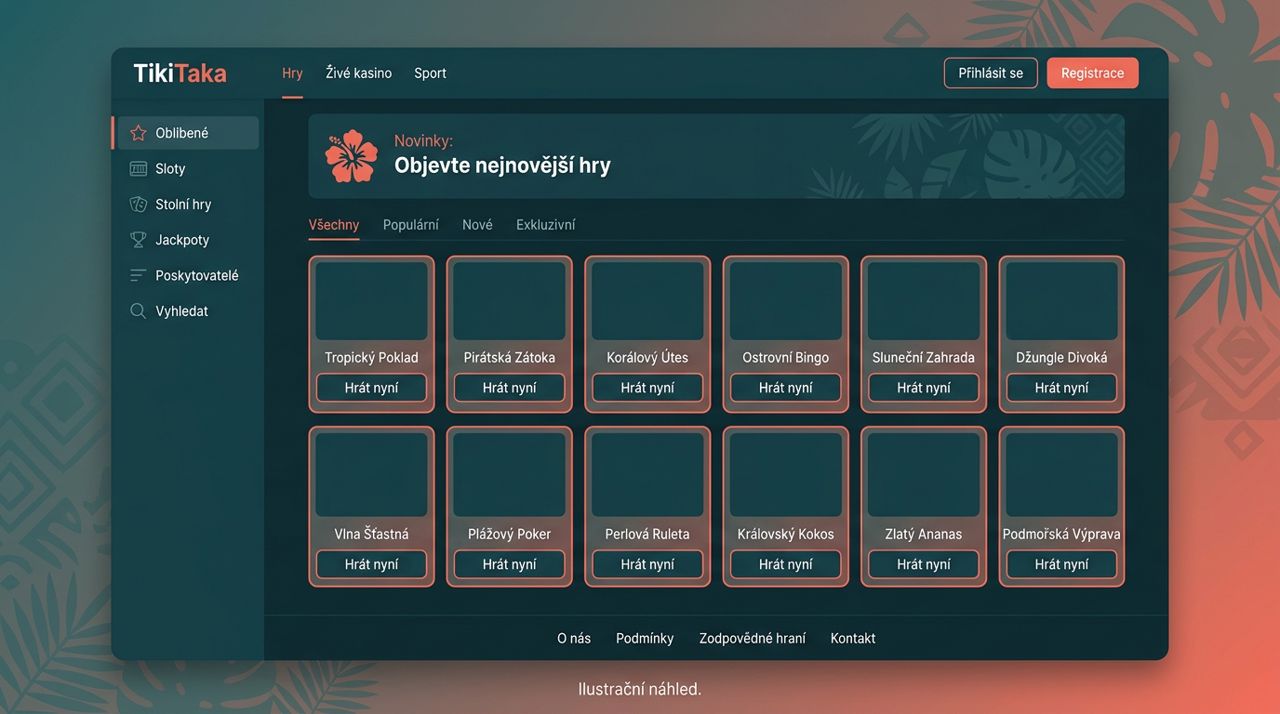Play Zlatý Ananas with Hrát nyní
Image resolution: width=1280 pixels, height=714 pixels.
(x=923, y=564)
